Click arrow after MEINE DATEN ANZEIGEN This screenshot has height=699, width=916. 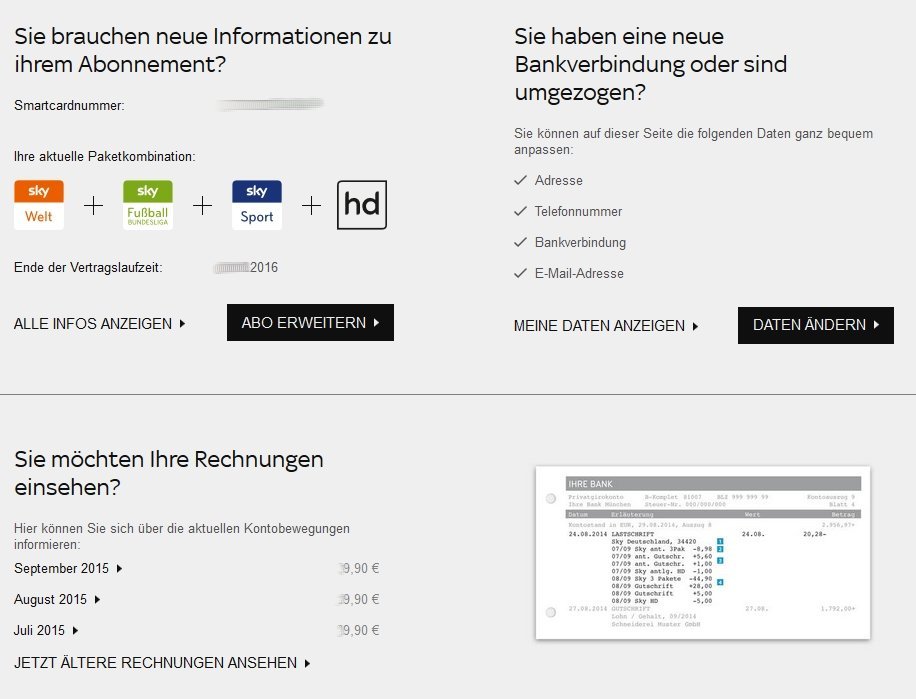(695, 326)
